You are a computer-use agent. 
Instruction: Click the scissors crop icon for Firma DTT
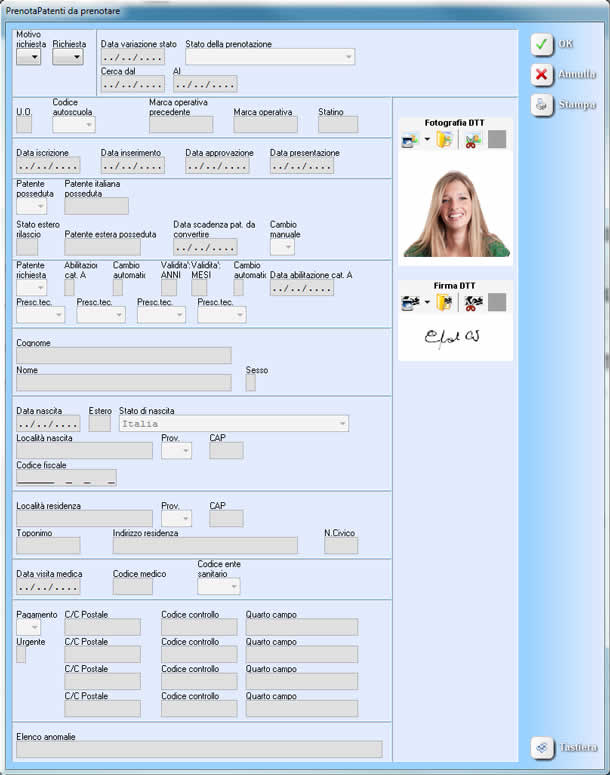click(x=472, y=302)
